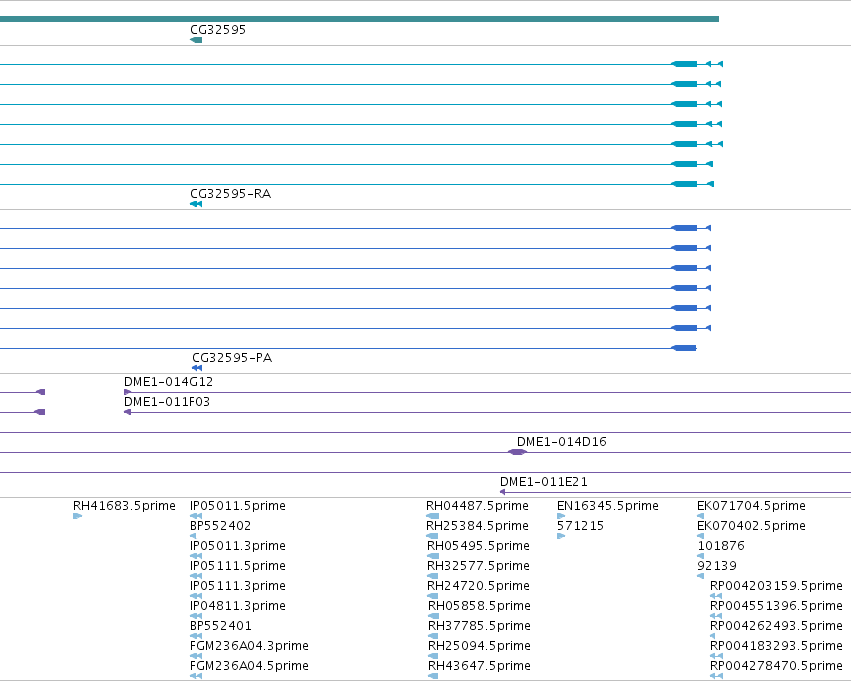Click RP004278470.5prime label
Image resolution: width=851 pixels, height=681 pixels.
pos(776,666)
